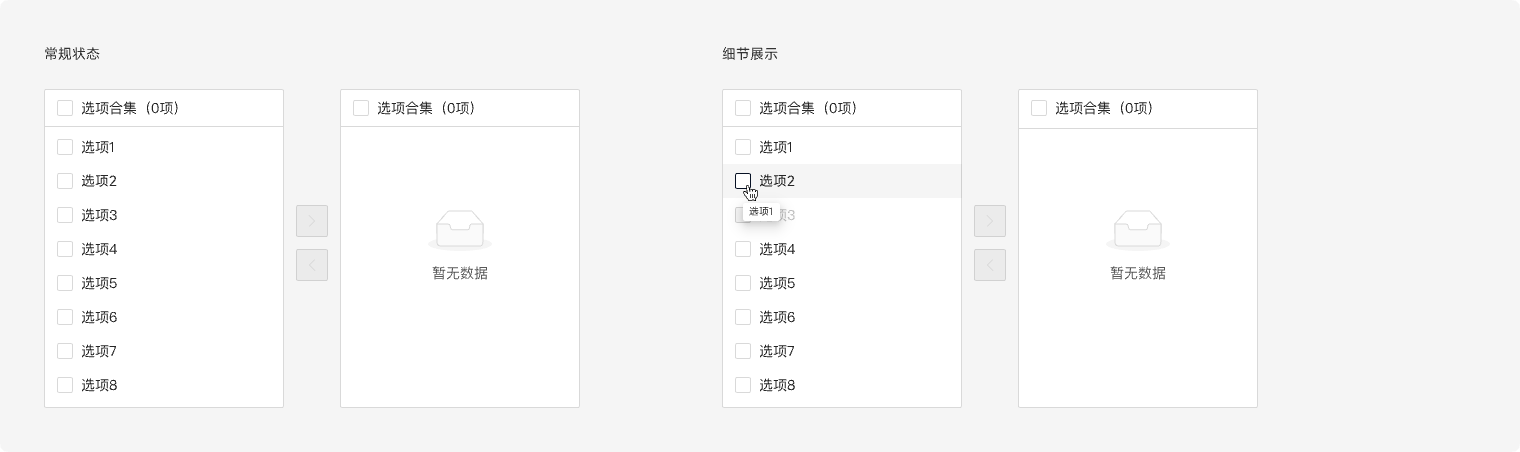This screenshot has height=452, width=1520.
Task: Check the hovered 选项2 checkbox in 细节展示
Action: 743,181
